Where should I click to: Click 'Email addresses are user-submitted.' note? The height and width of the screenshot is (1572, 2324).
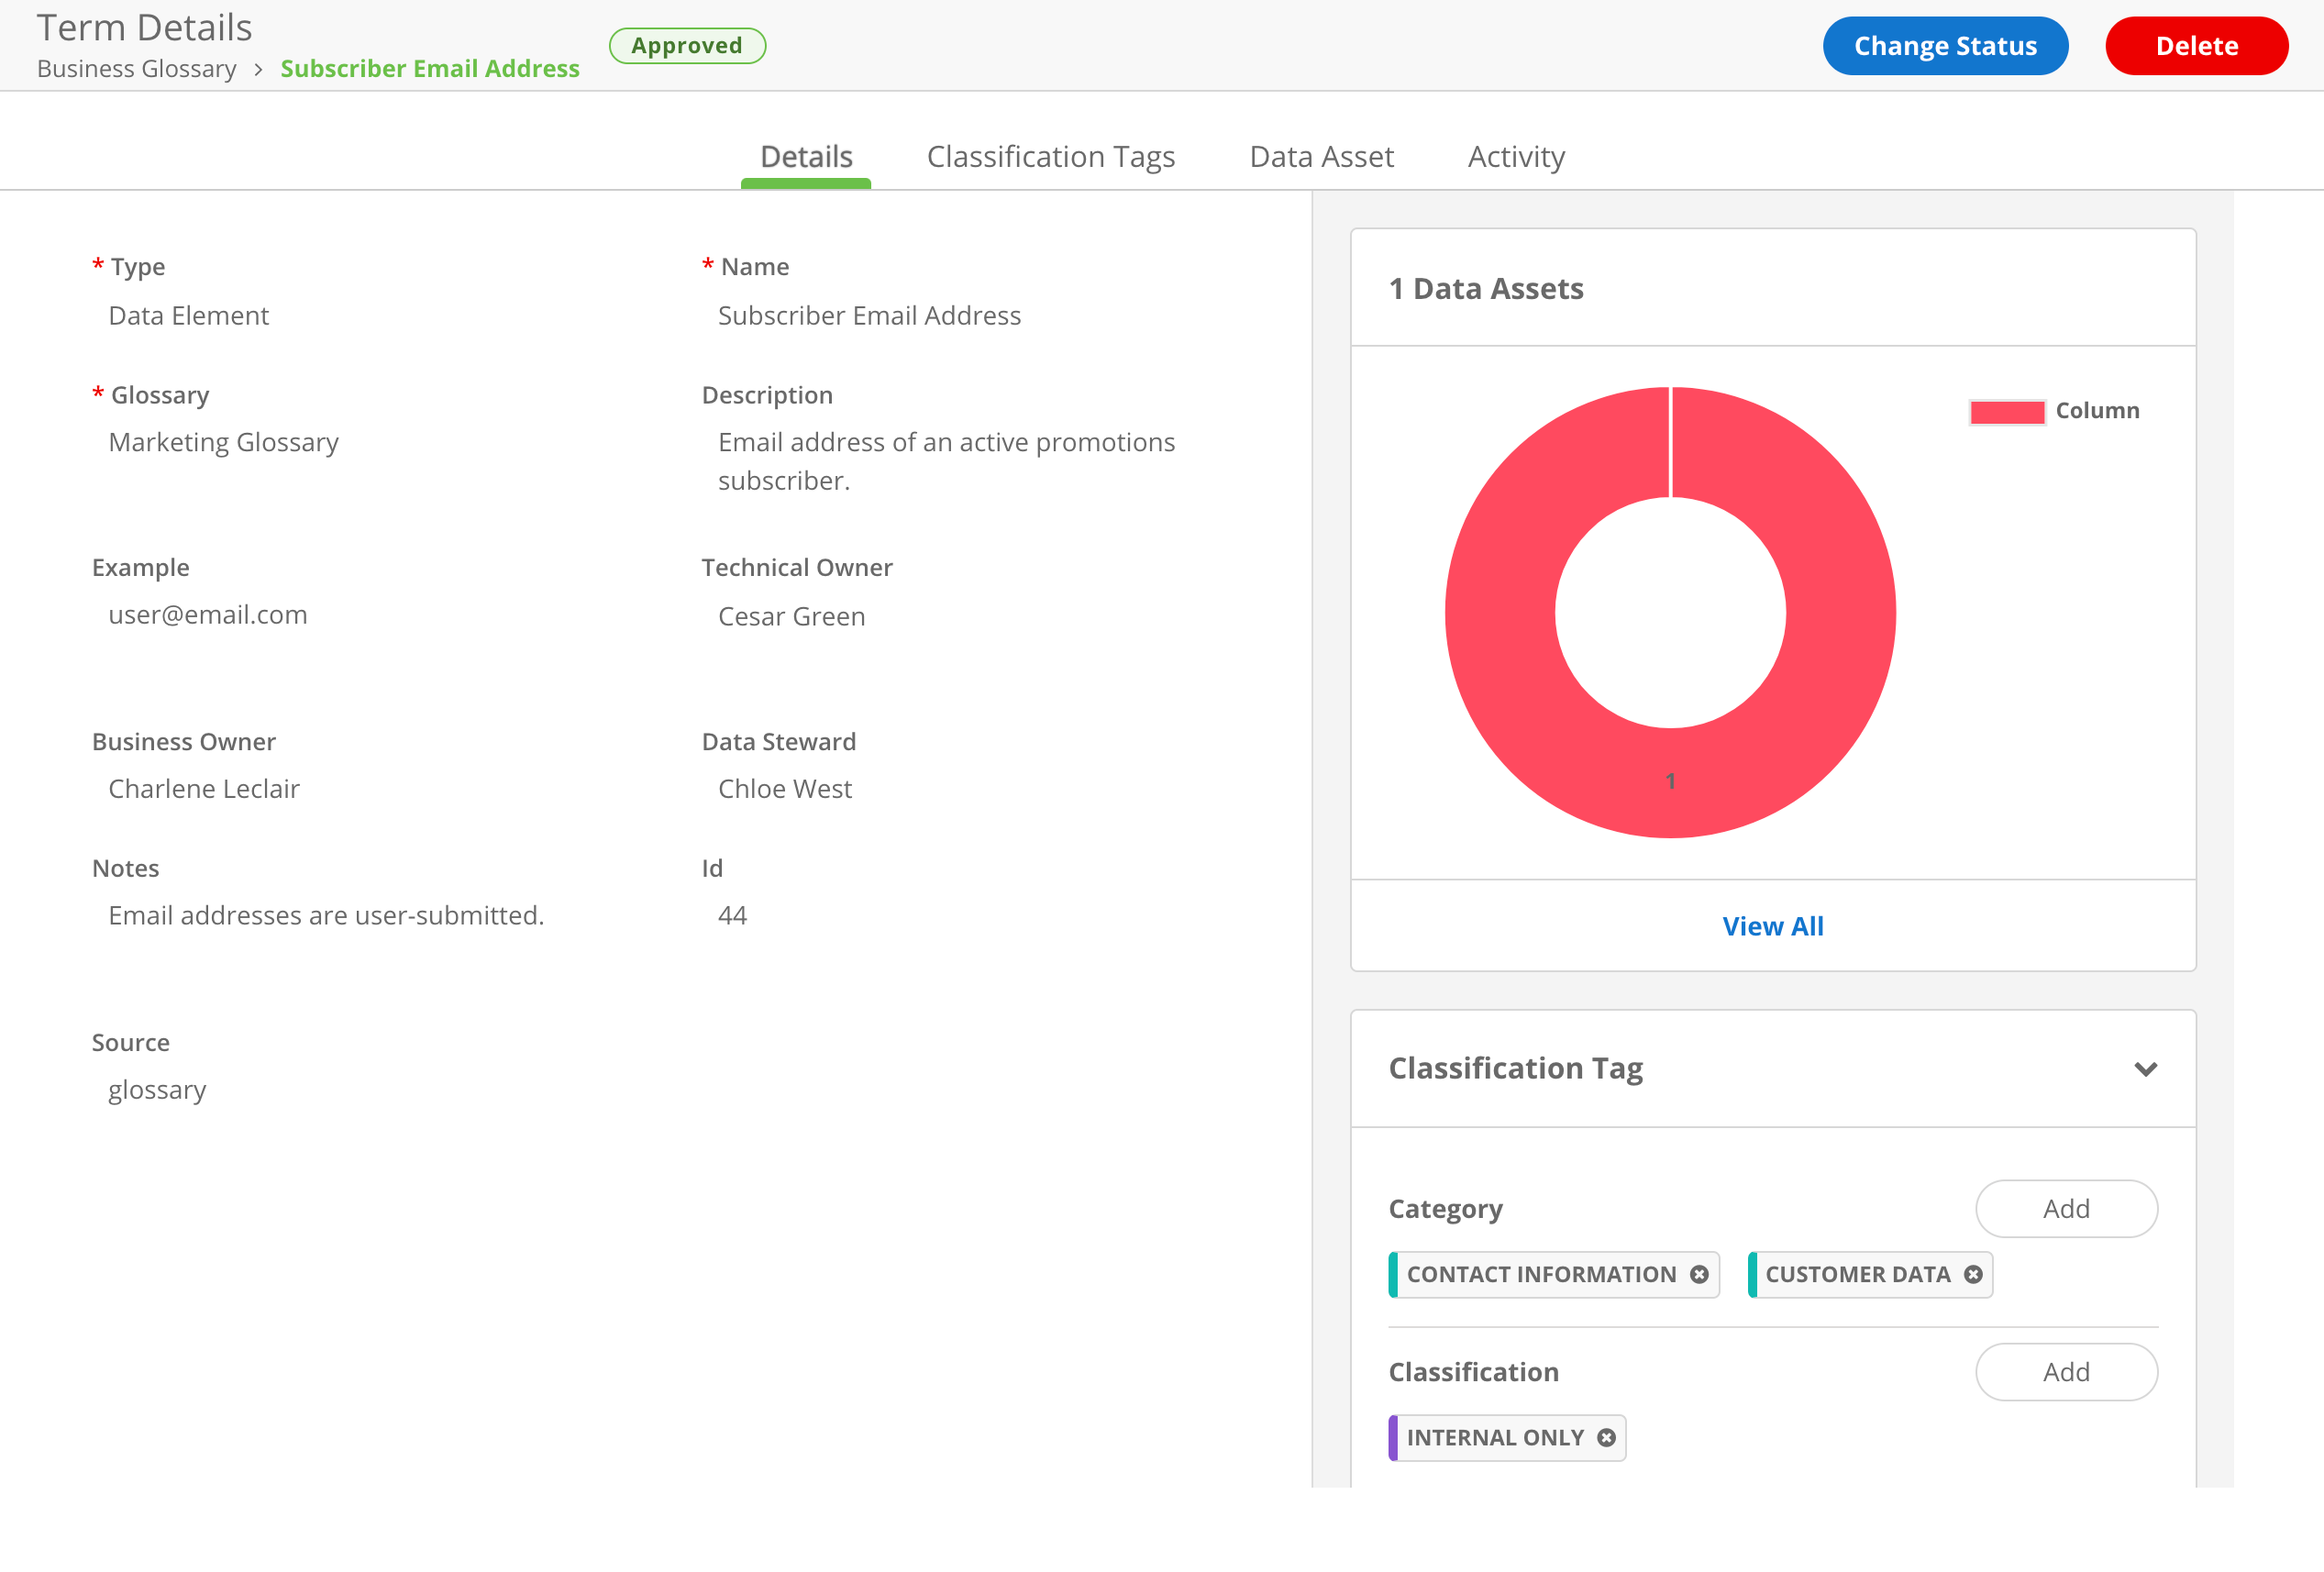[x=326, y=915]
